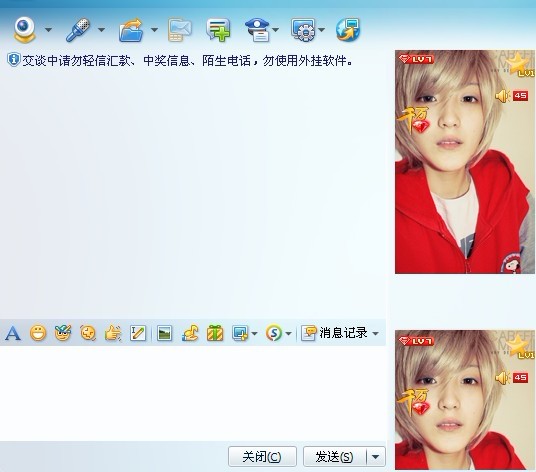Send a window shake nudge icon

[x=88, y=333]
